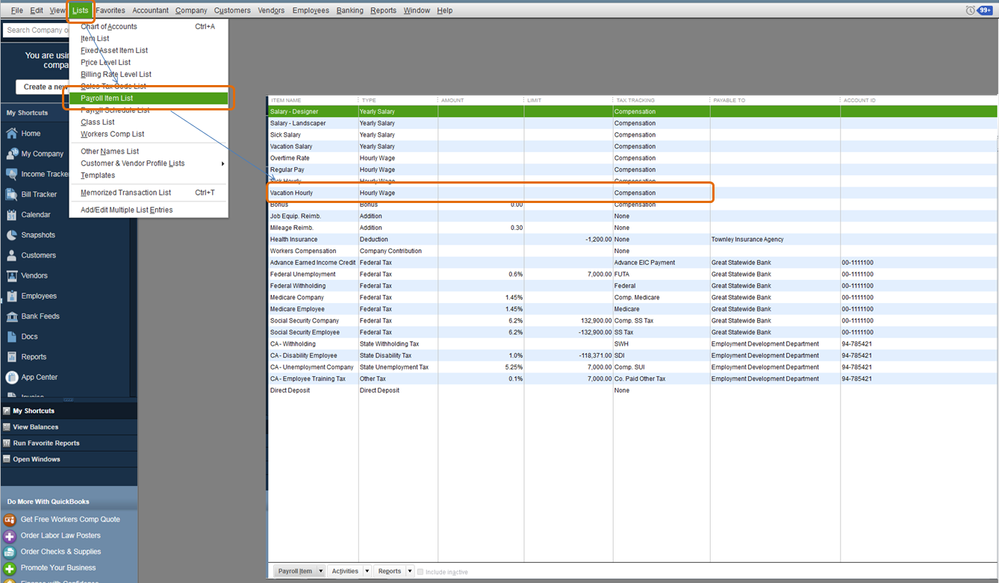The image size is (999, 583).
Task: Choose Memorized Transaction List entry
Action: click(x=148, y=192)
